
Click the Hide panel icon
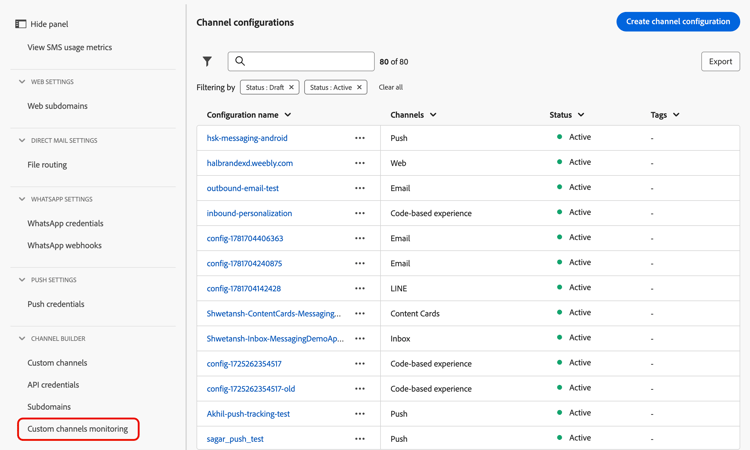[21, 24]
